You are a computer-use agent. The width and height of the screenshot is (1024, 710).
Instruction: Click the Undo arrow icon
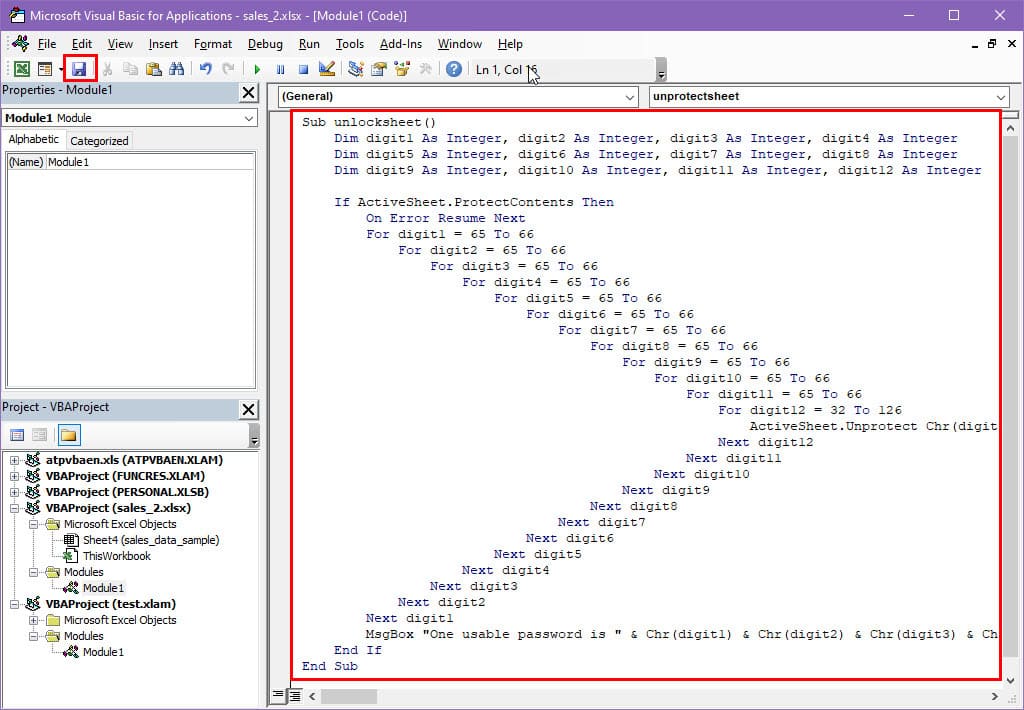tap(206, 69)
